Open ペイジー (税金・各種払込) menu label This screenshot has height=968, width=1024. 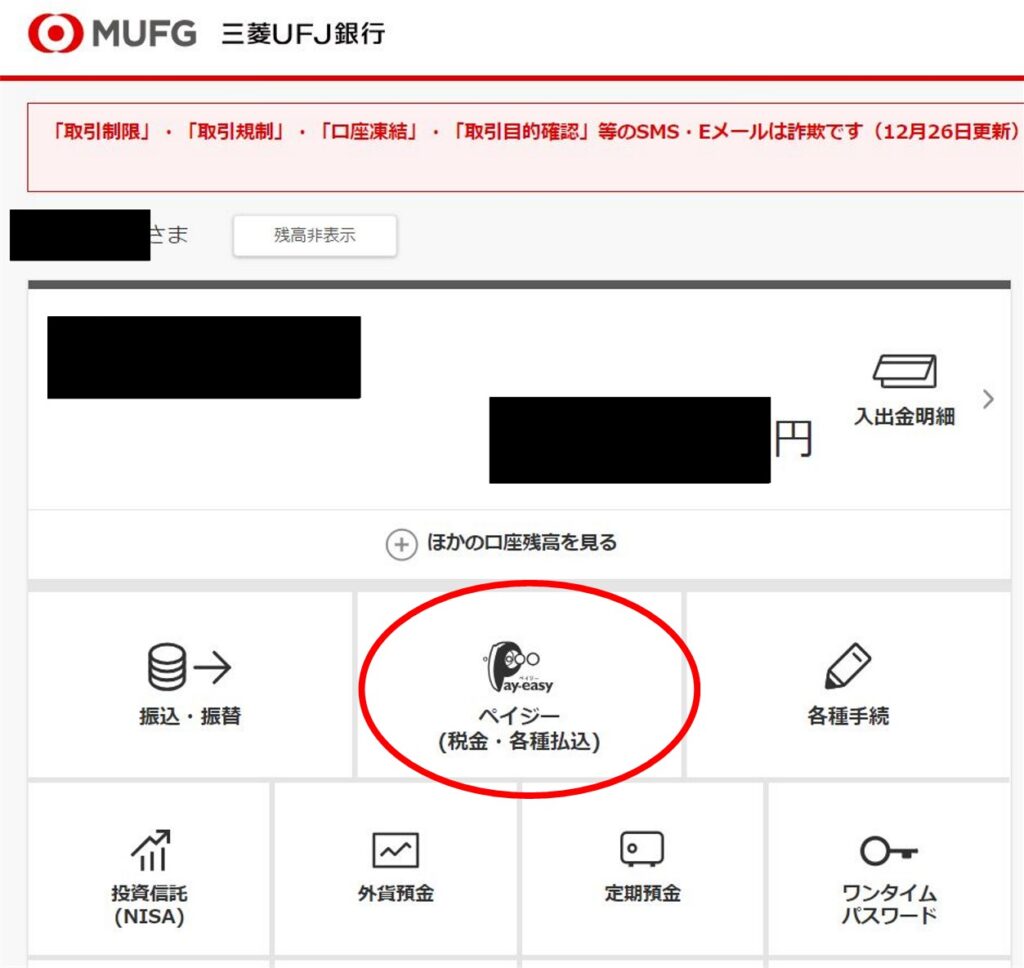pos(519,729)
